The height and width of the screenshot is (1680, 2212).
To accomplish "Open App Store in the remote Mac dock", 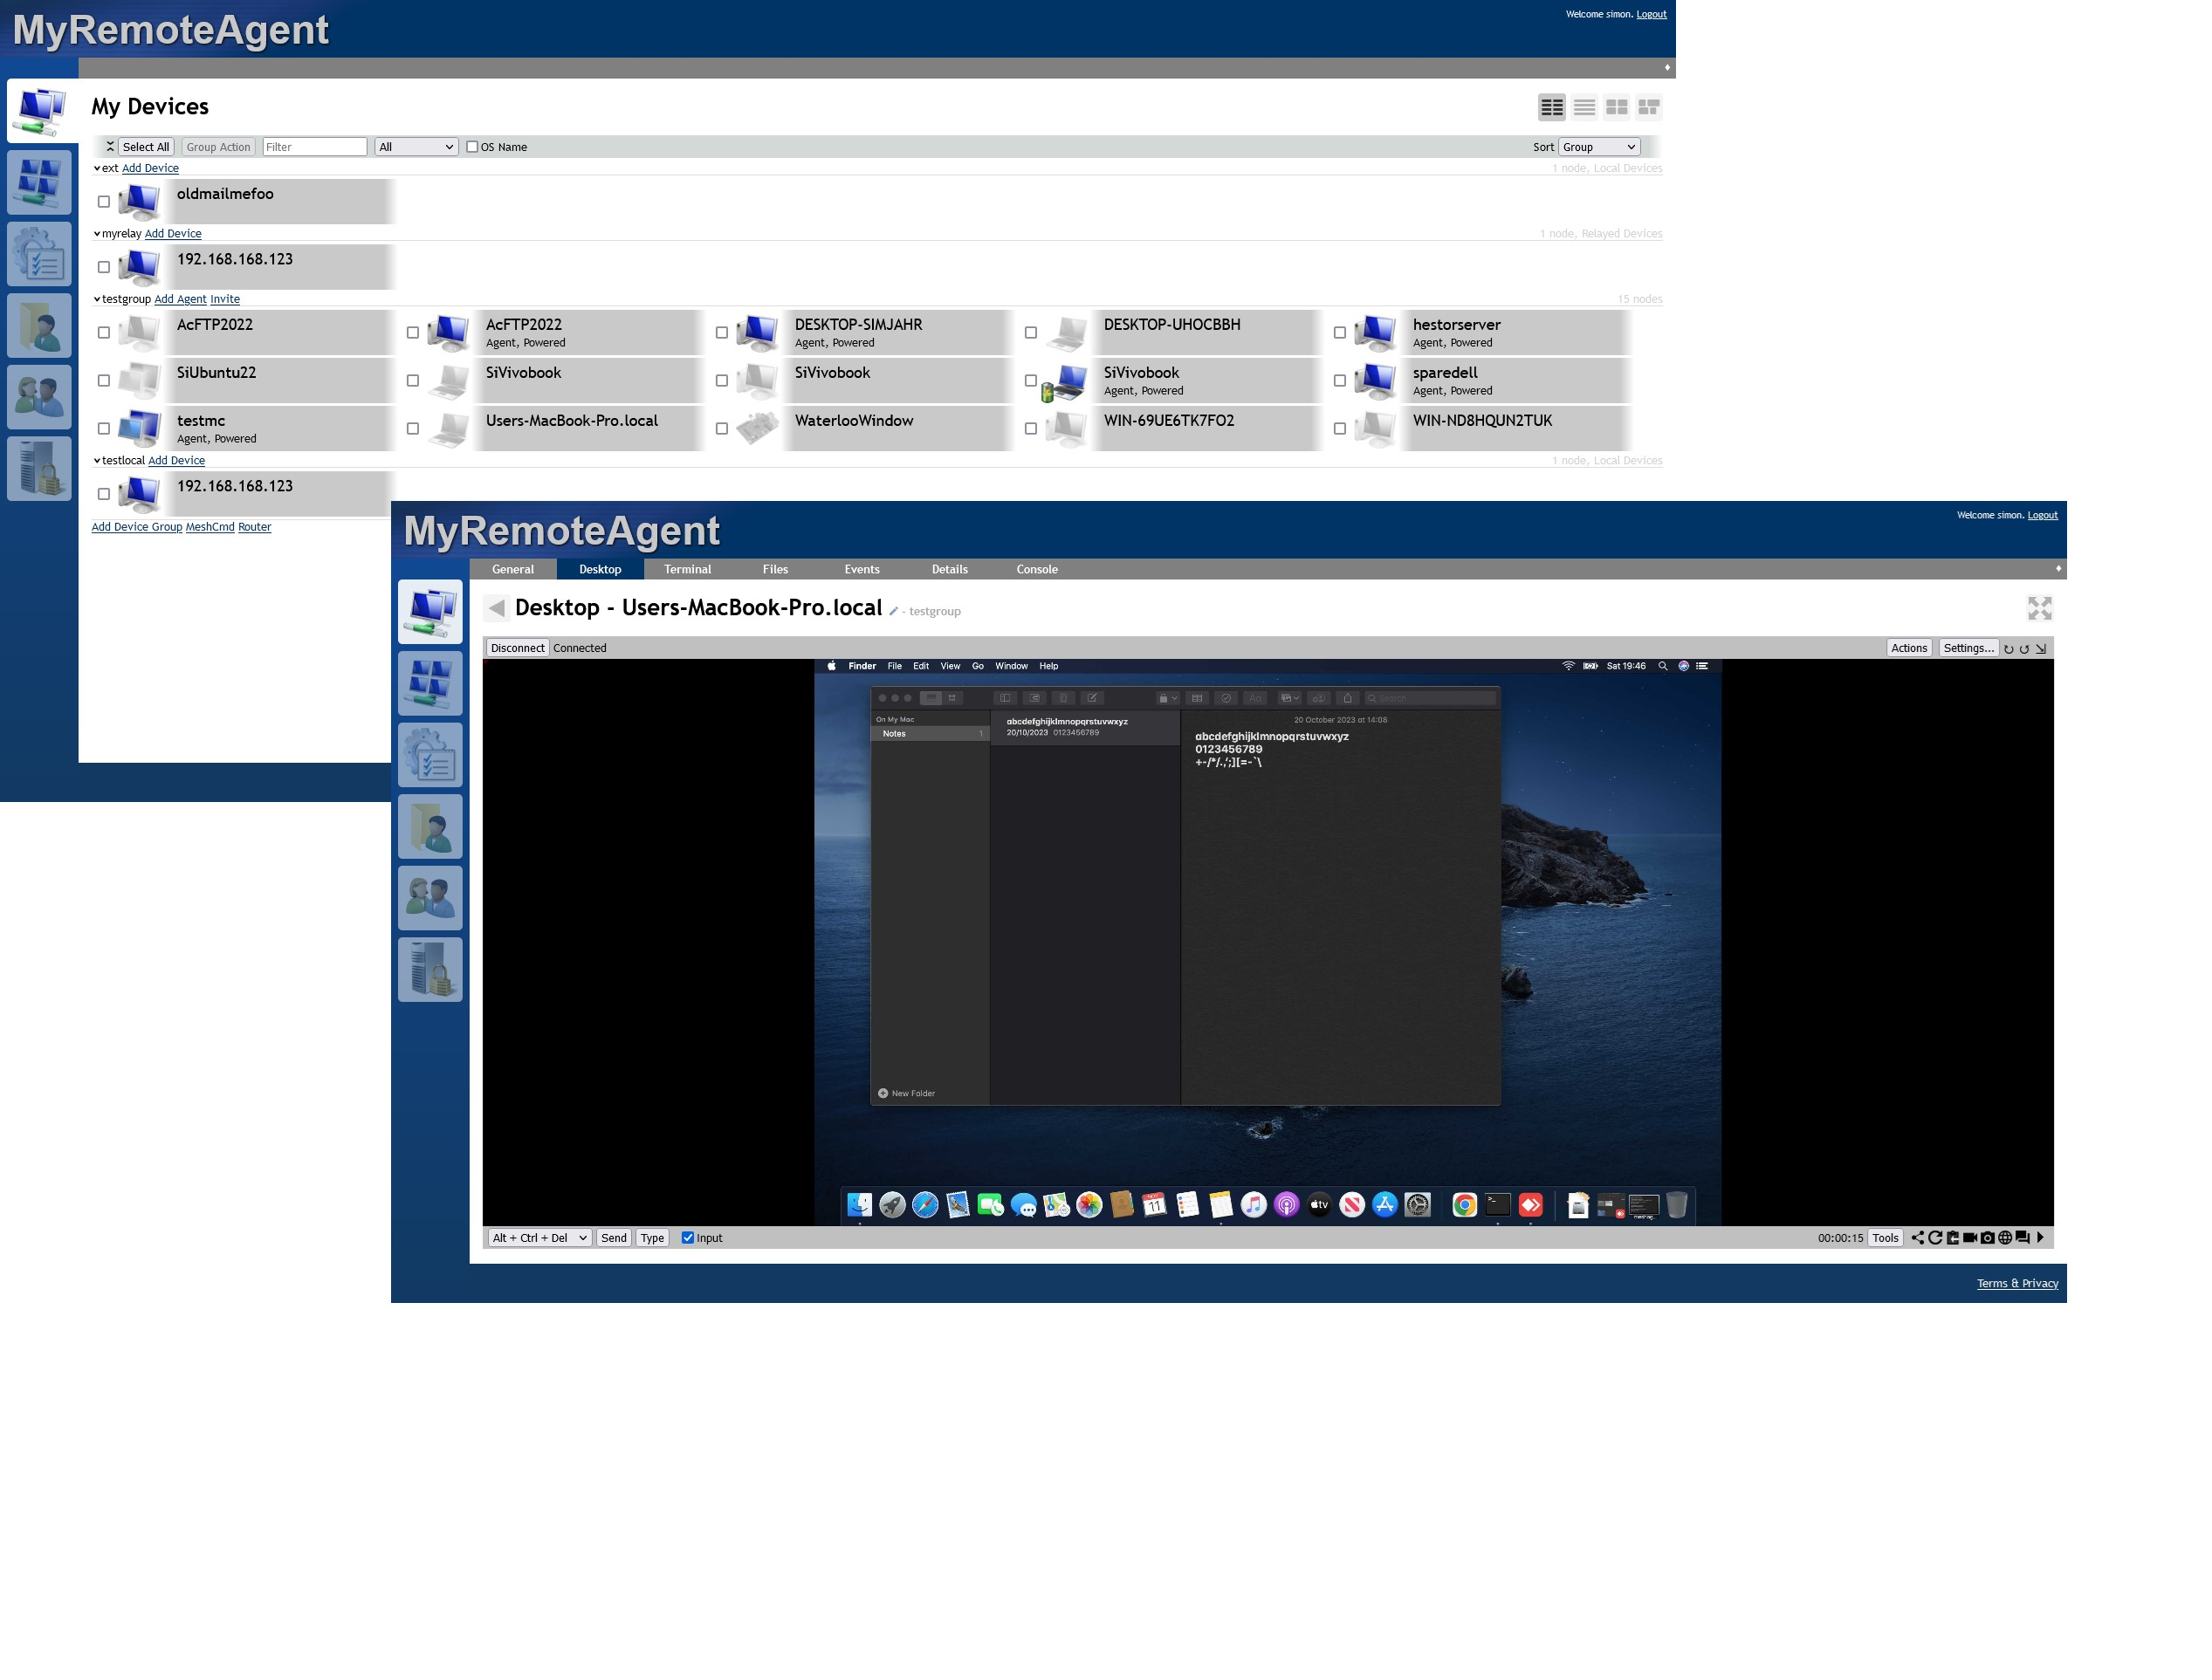I will [1384, 1205].
